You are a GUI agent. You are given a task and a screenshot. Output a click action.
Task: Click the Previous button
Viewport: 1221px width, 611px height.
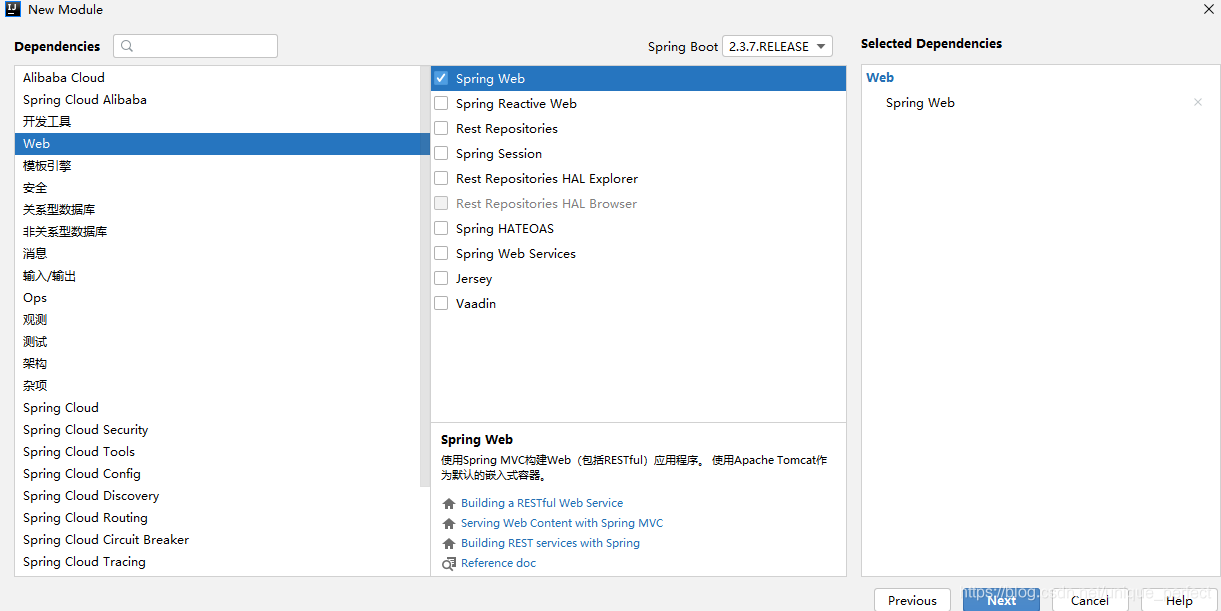[x=912, y=600]
